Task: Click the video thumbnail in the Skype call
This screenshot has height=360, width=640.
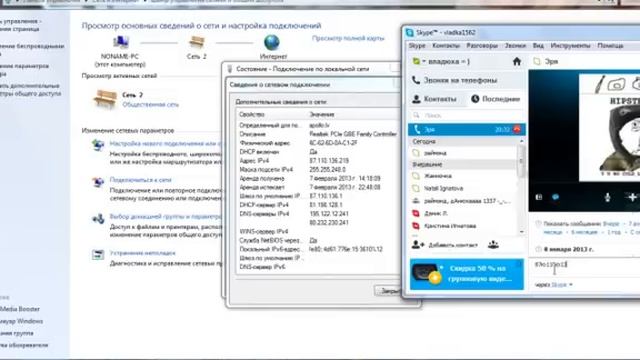Action: point(610,127)
